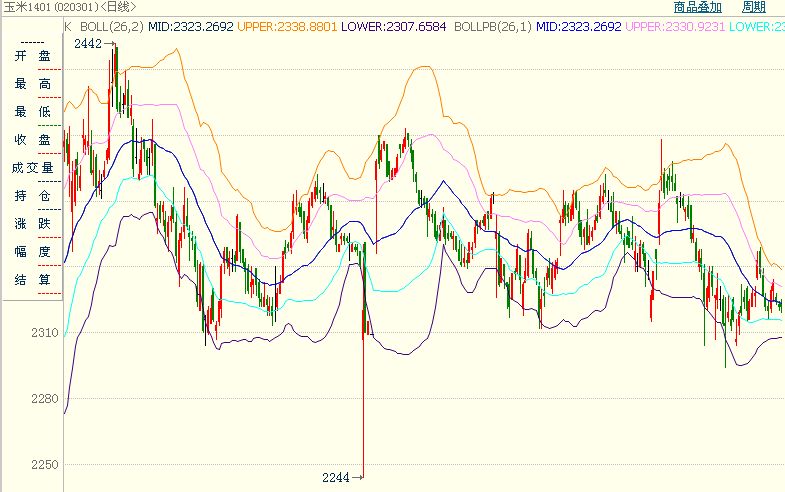785x492 pixels.
Task: Click the 2244 low price marker
Action: (x=336, y=478)
